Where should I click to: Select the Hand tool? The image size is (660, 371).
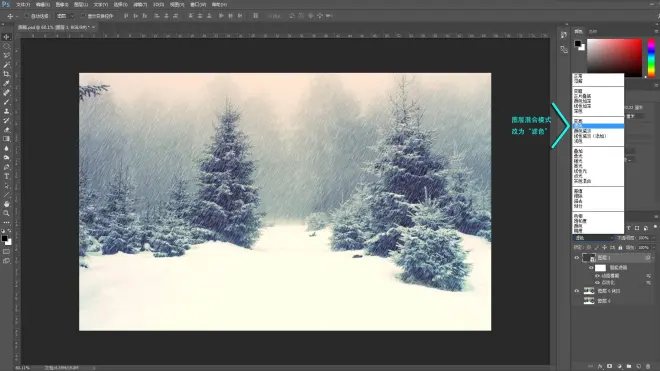(6, 204)
